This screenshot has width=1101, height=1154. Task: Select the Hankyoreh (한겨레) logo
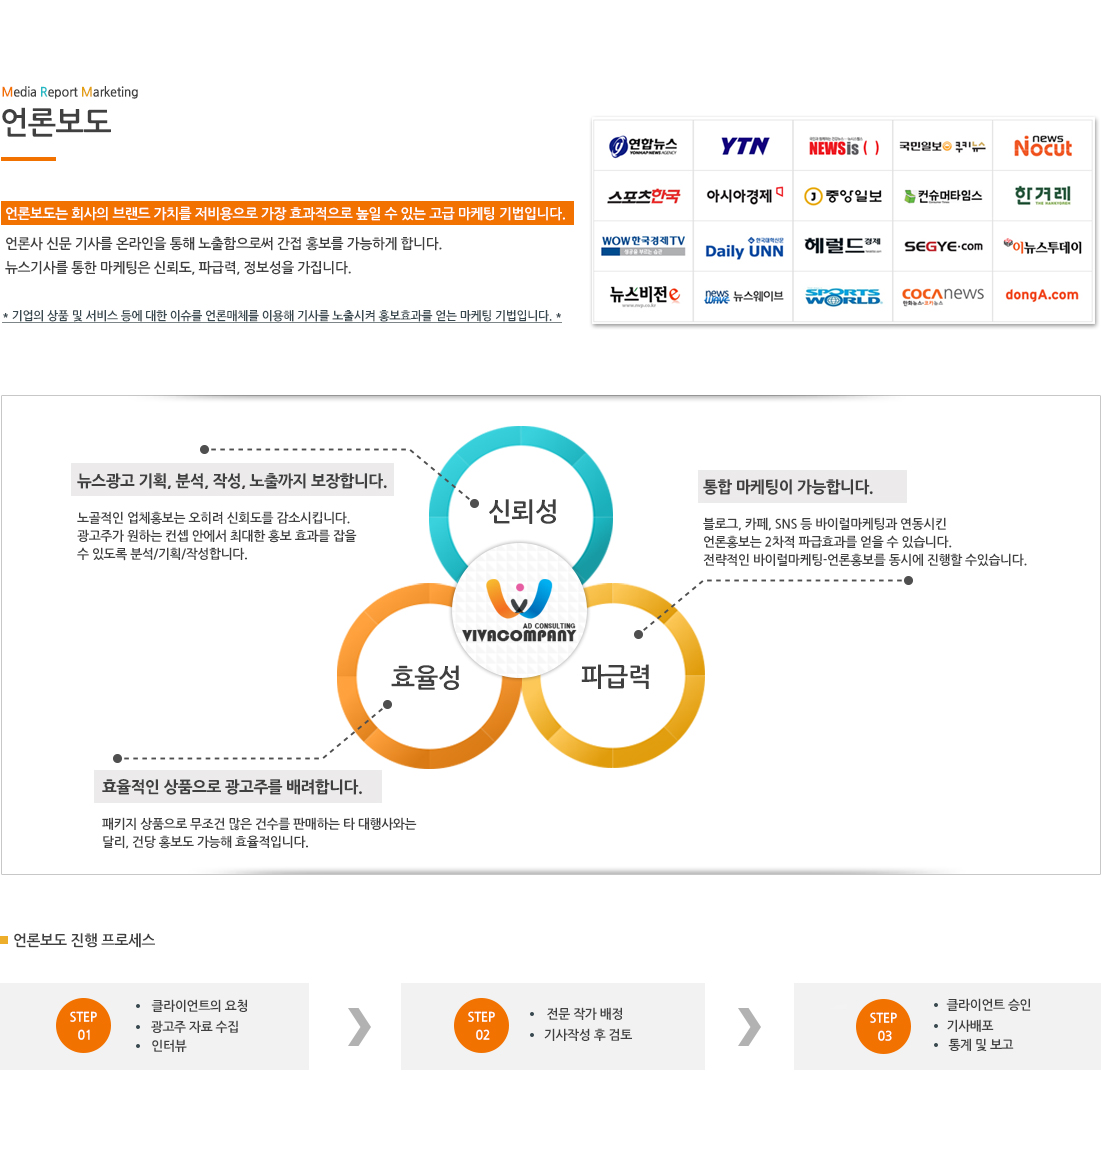tap(1043, 195)
